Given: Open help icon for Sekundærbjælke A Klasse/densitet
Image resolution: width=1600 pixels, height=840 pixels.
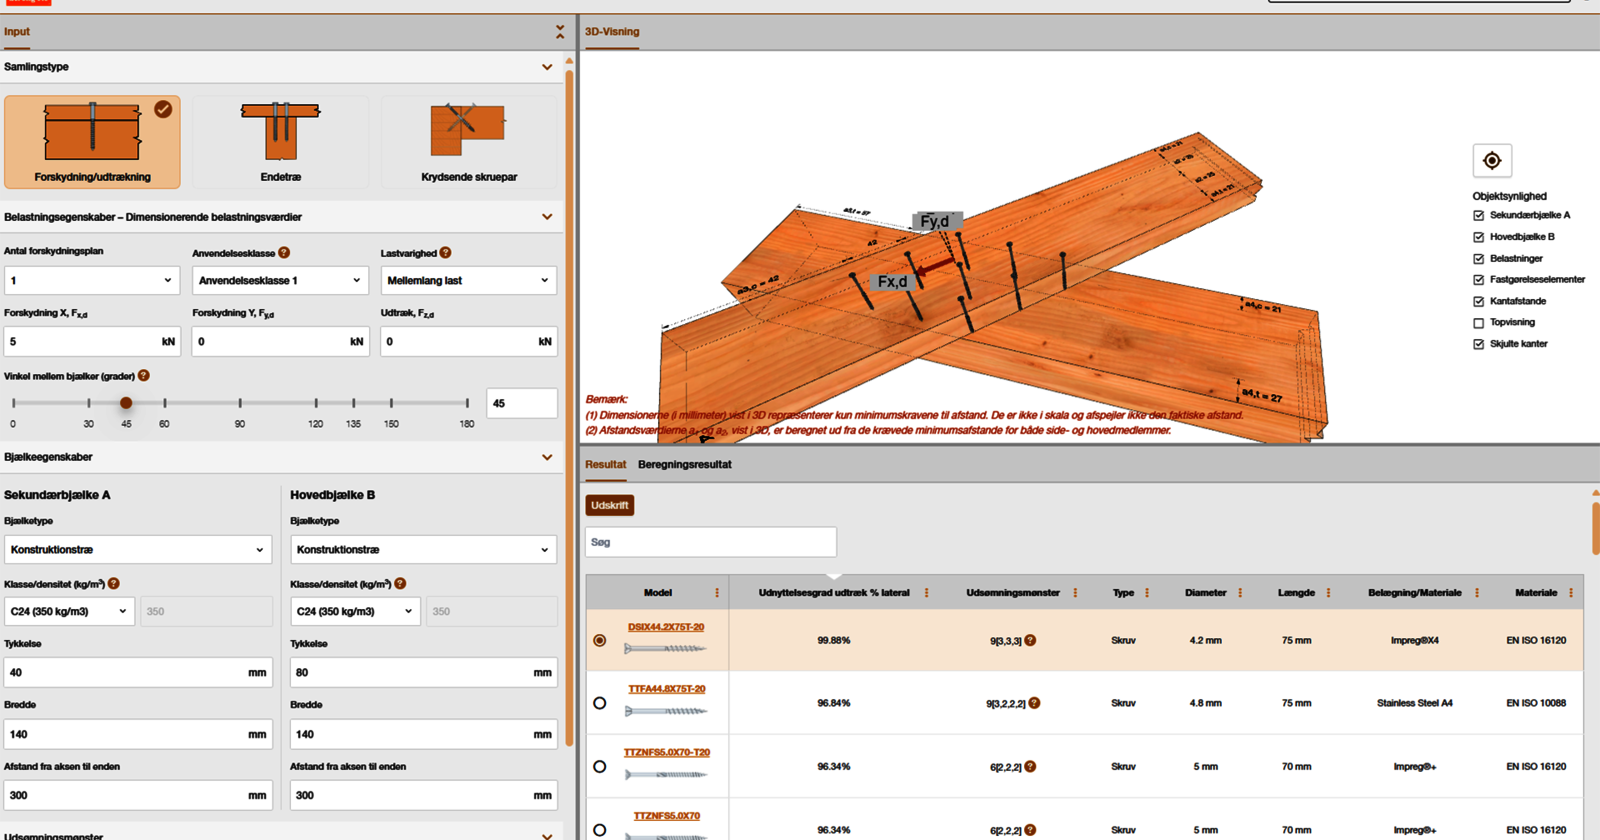Looking at the screenshot, I should (114, 584).
